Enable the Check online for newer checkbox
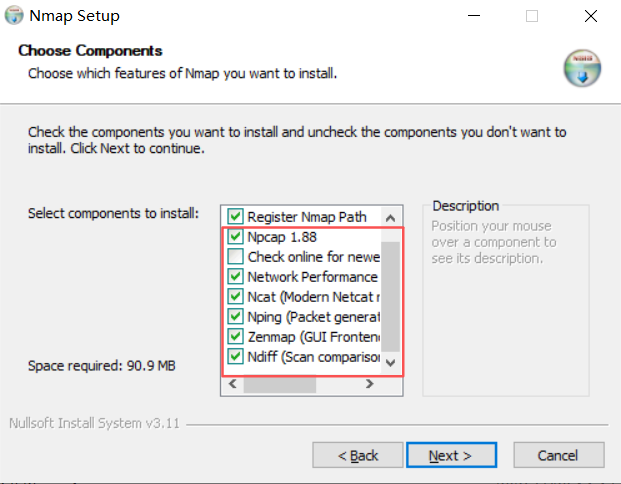Screen dimensions: 621x484 [235, 256]
